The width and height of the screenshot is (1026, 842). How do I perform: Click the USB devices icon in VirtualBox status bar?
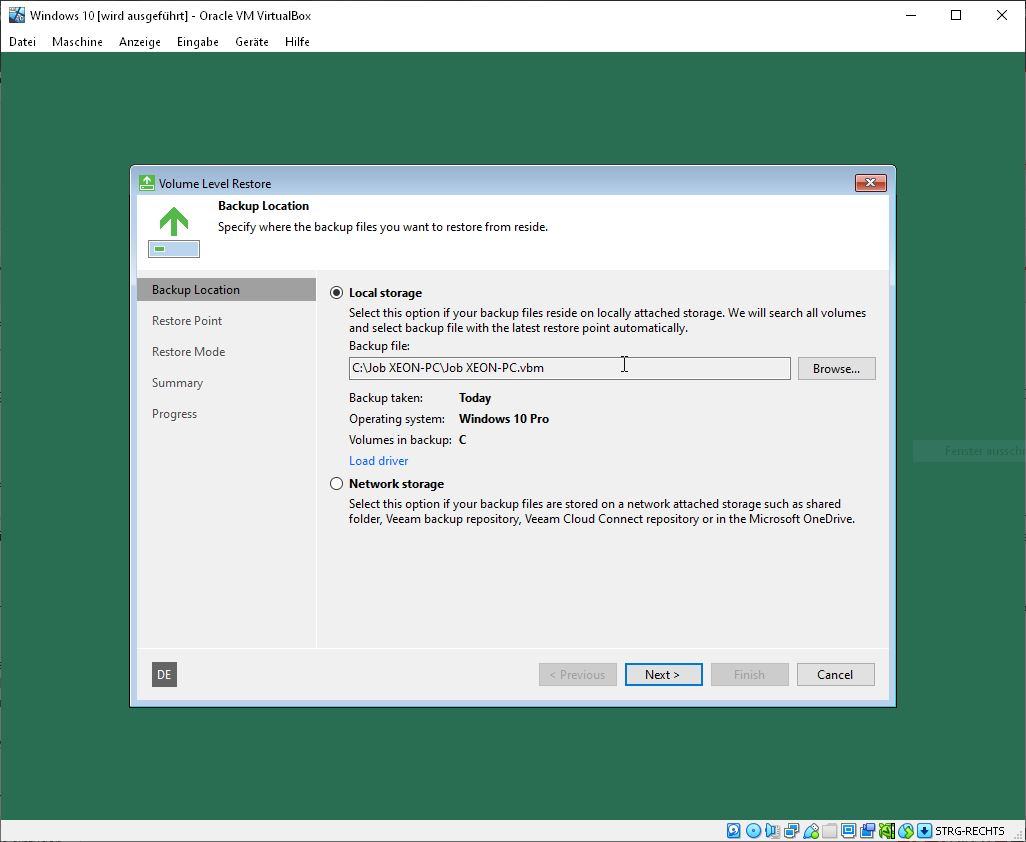pos(811,831)
